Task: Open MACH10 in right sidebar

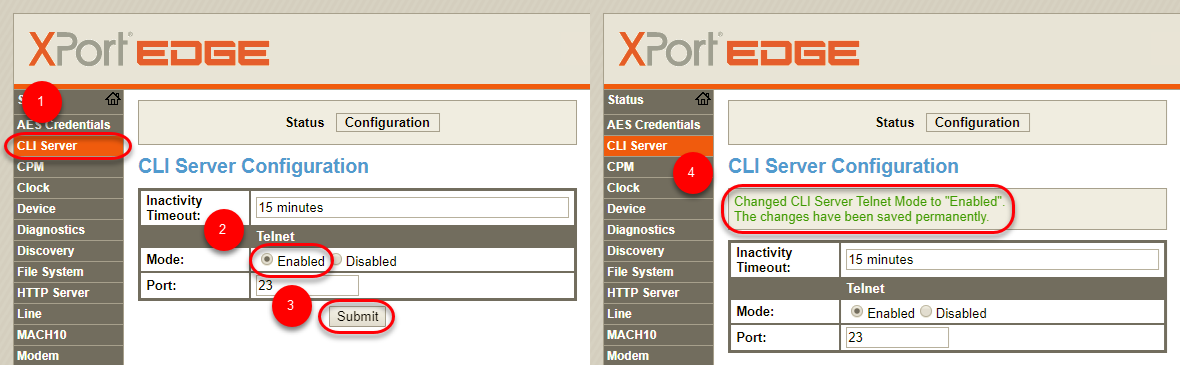Action: [x=658, y=335]
